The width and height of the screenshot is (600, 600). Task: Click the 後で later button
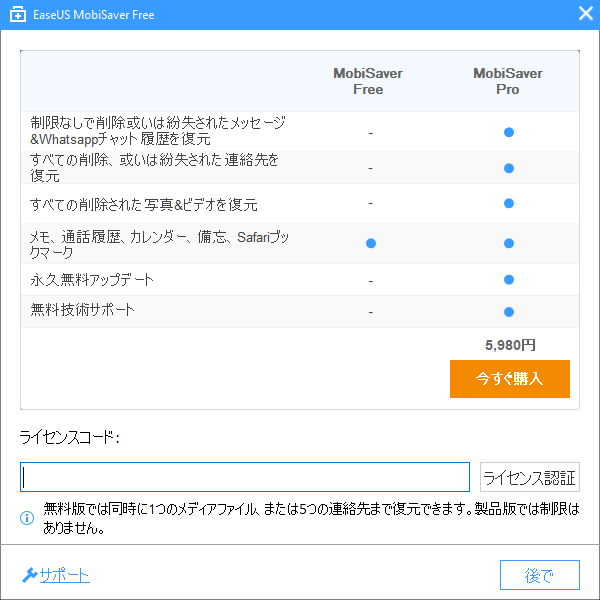(x=540, y=575)
